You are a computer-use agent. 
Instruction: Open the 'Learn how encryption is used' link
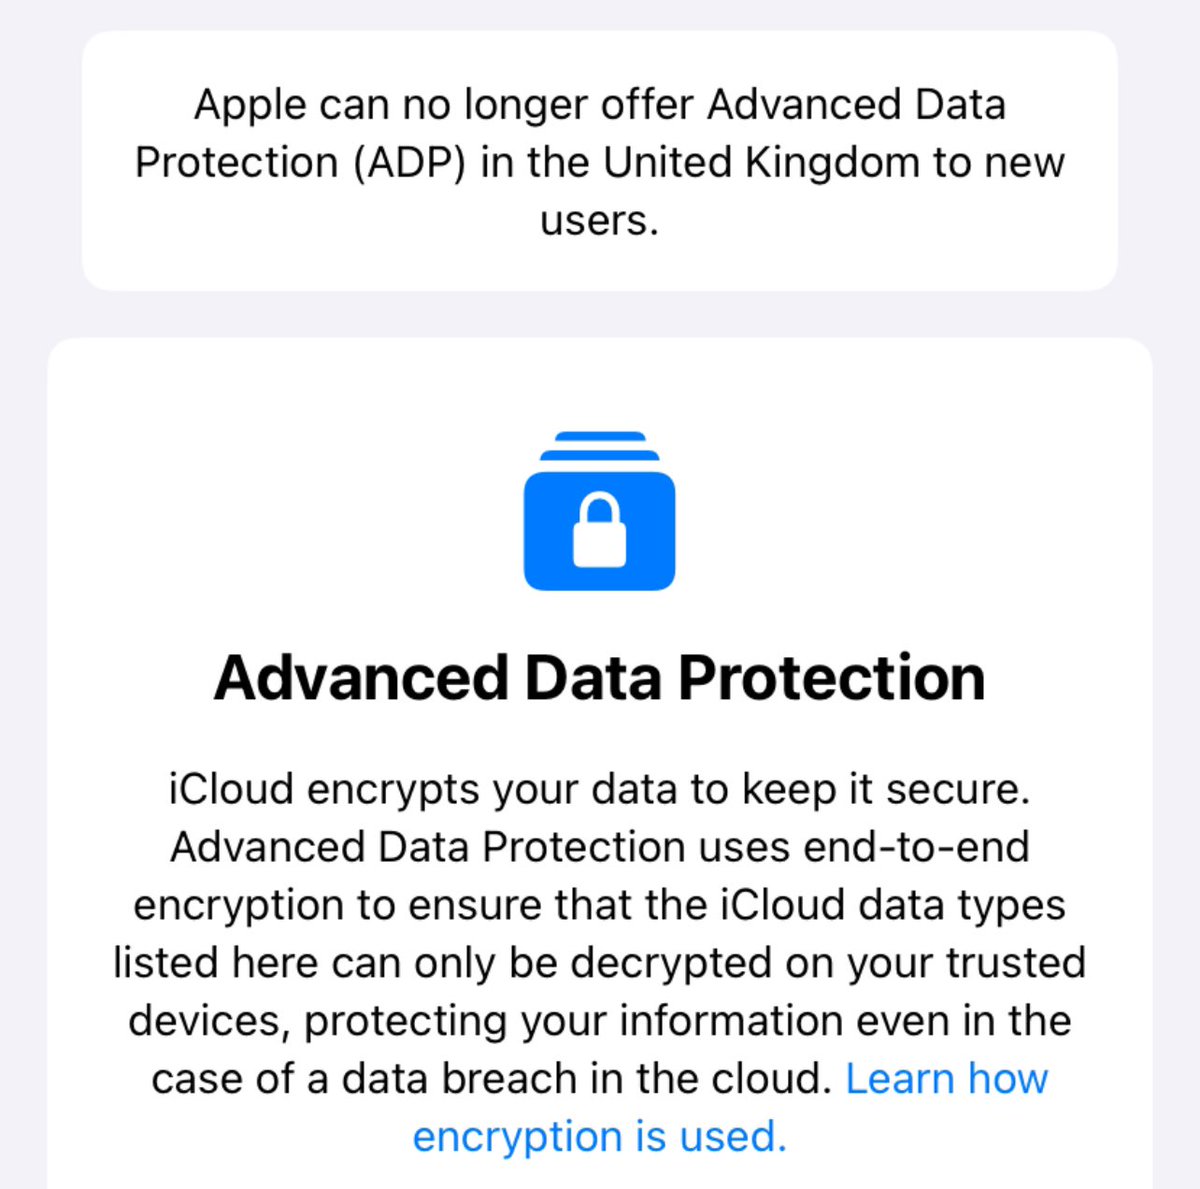(945, 1079)
